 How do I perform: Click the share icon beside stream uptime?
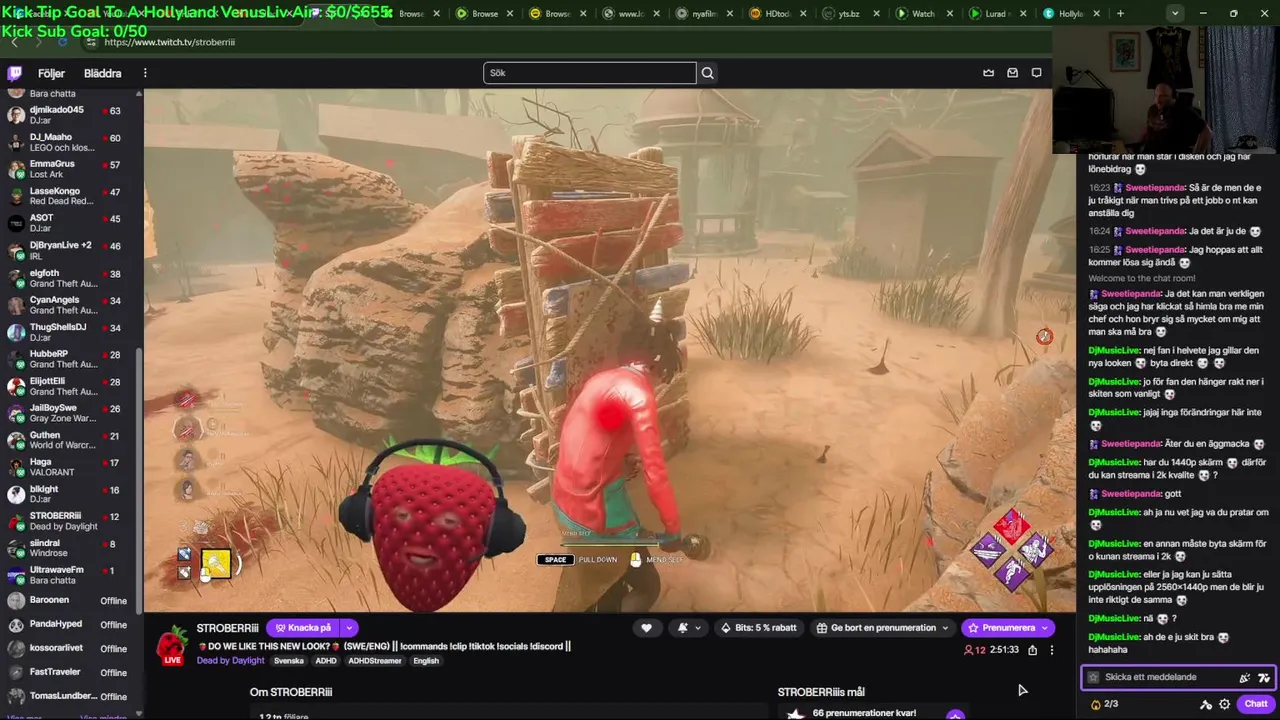click(x=1033, y=650)
